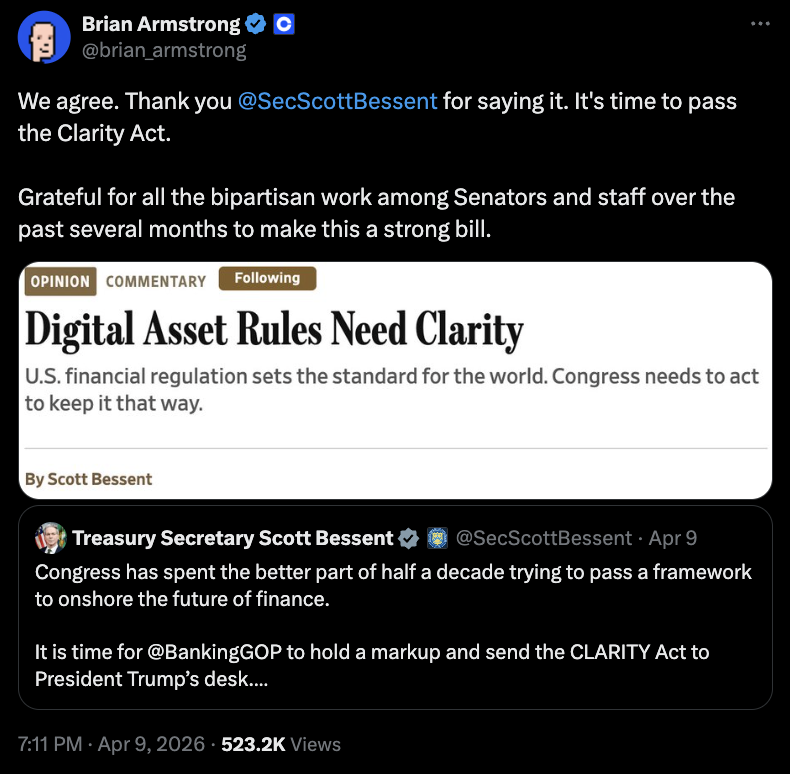The image size is (790, 774).
Task: Click Brian Armstrong's profile avatar
Action: click(41, 36)
